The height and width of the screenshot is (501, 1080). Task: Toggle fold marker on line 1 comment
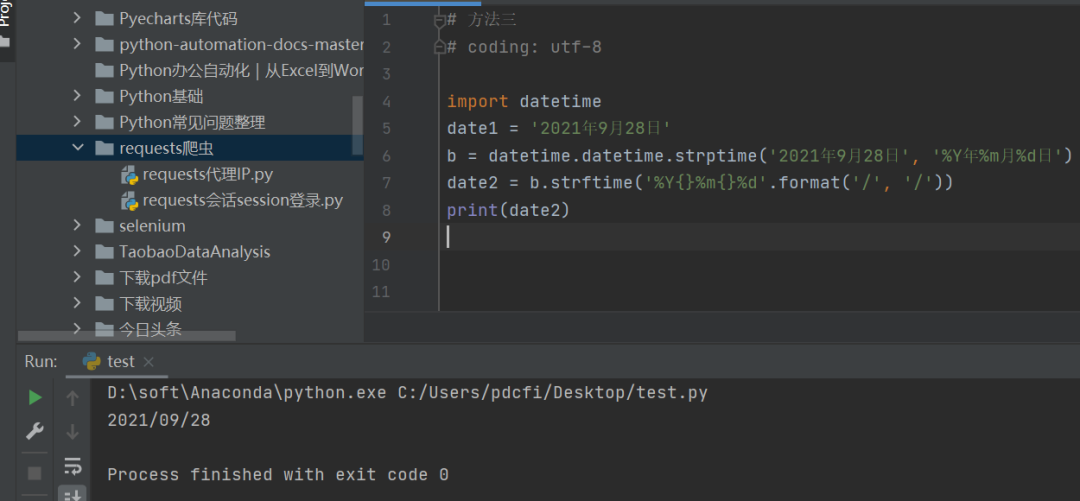[x=439, y=21]
